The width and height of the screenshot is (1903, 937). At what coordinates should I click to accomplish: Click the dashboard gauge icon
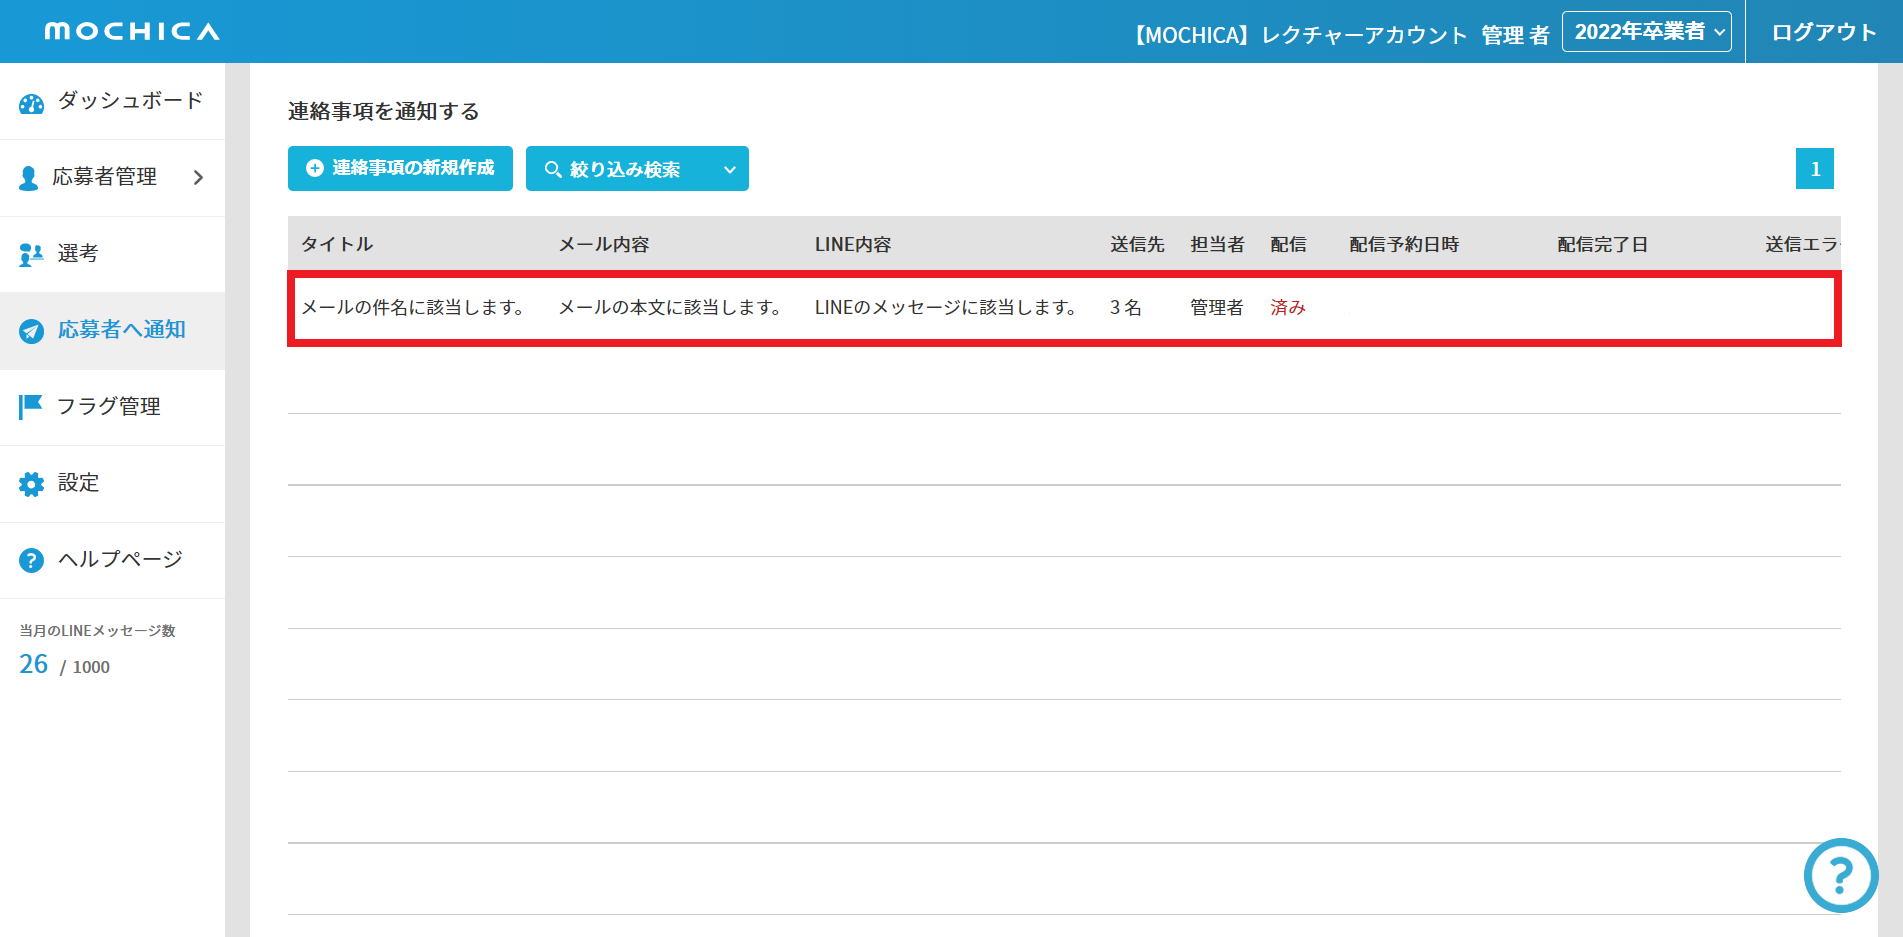[x=31, y=103]
